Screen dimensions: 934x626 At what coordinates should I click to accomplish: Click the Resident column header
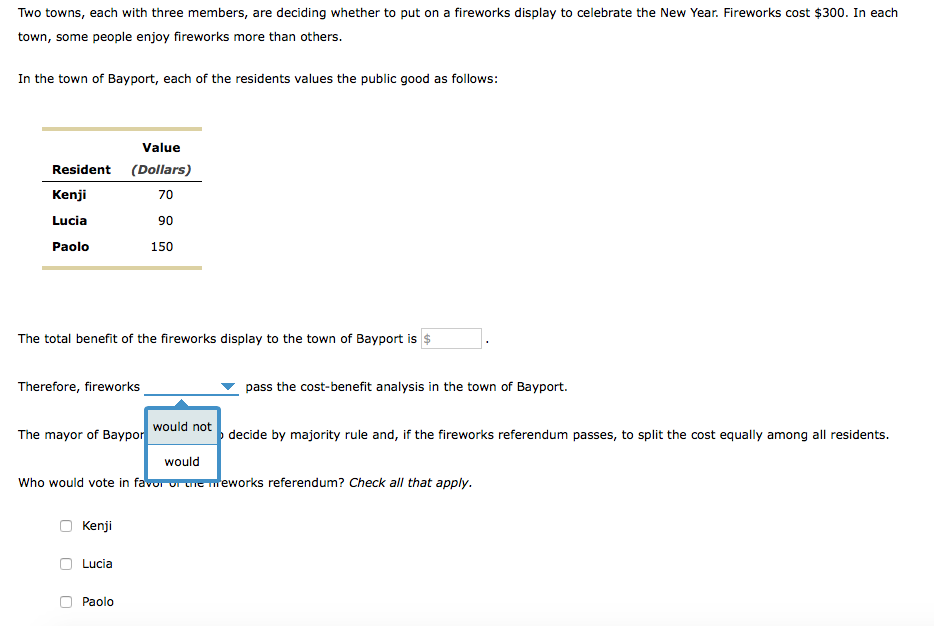pyautogui.click(x=81, y=170)
